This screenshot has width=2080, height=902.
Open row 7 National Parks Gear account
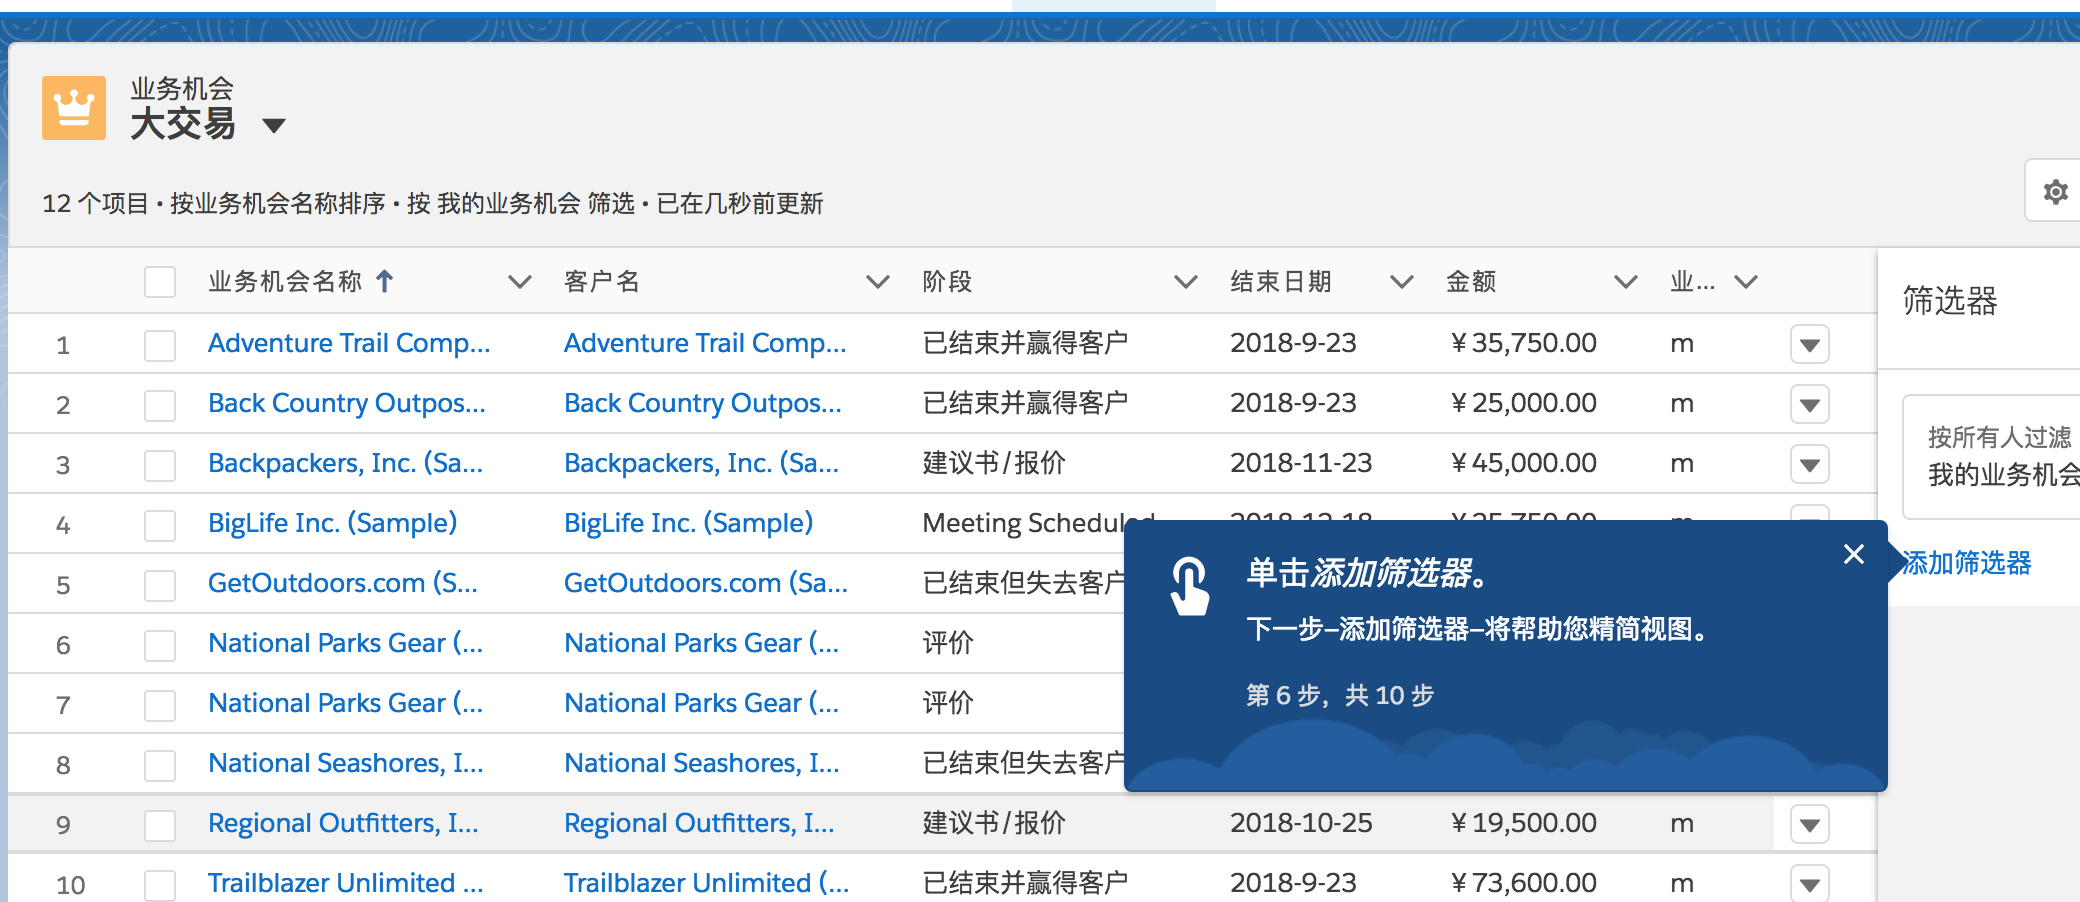(701, 703)
